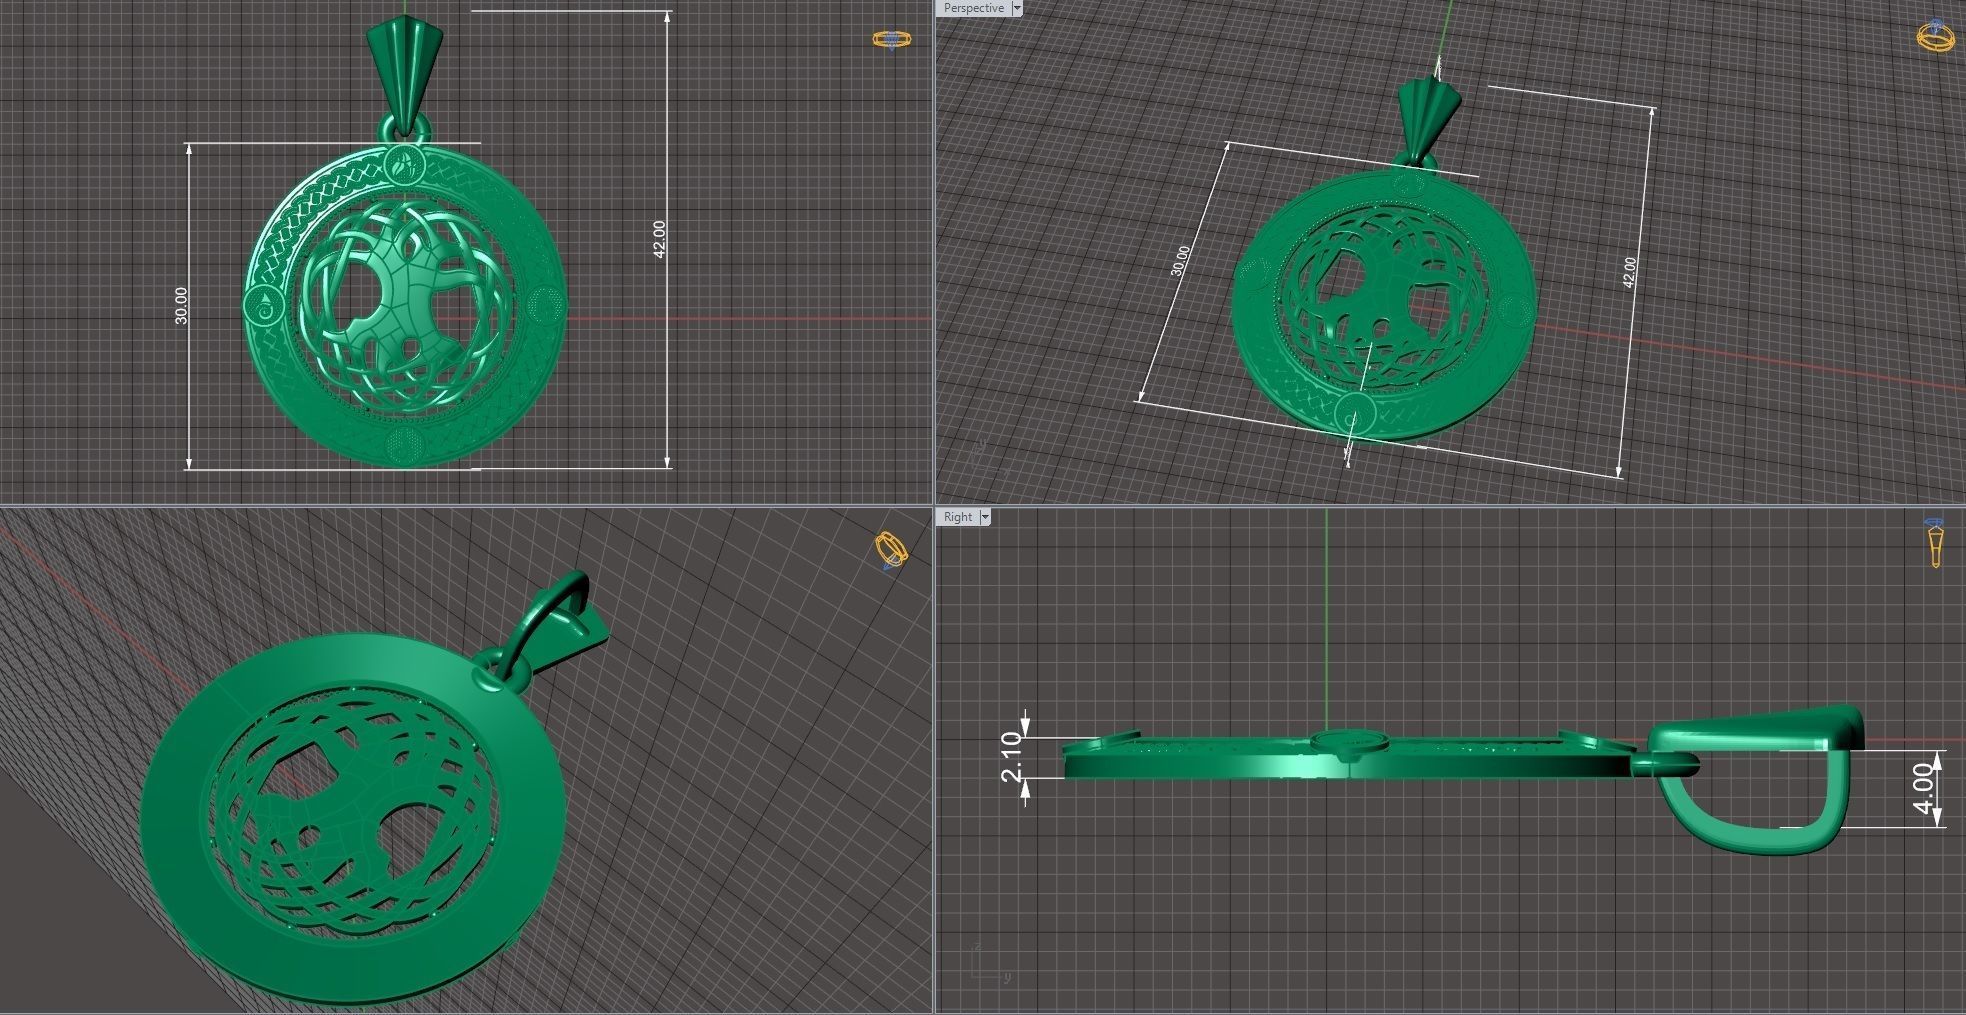Click the upright ring icon in Right viewport
This screenshot has width=1966, height=1015.
coord(1936,543)
